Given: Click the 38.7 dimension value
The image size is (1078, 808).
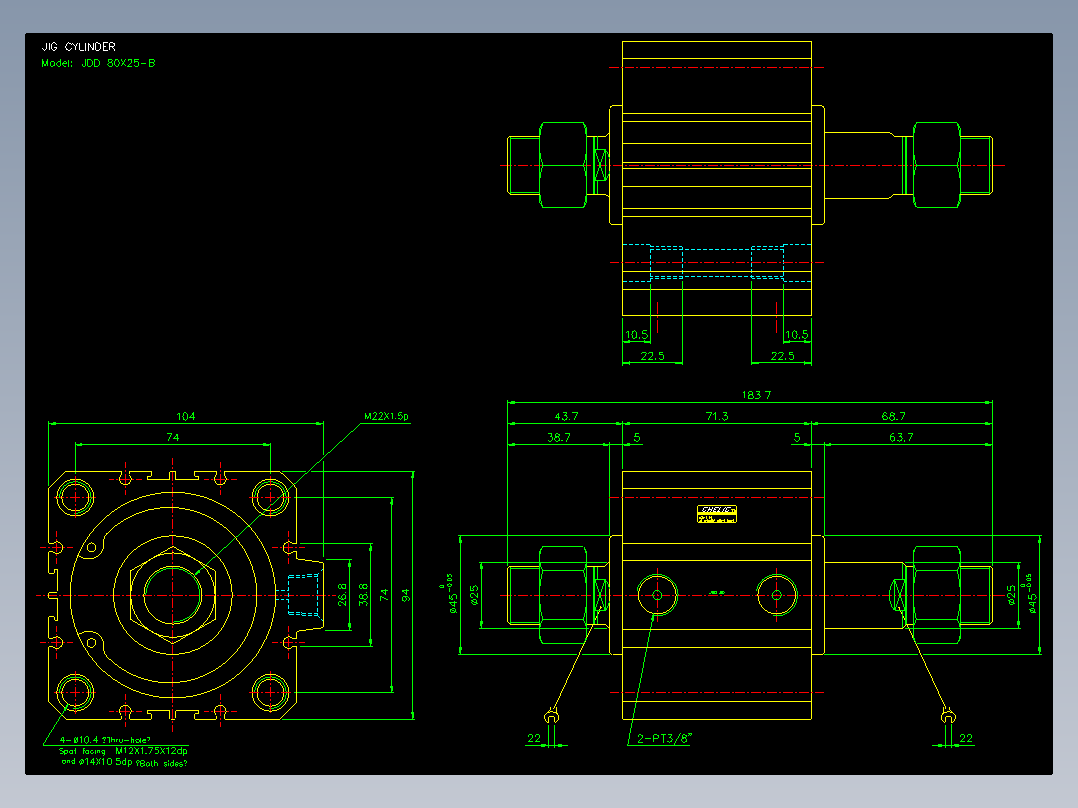Looking at the screenshot, I should 558,437.
